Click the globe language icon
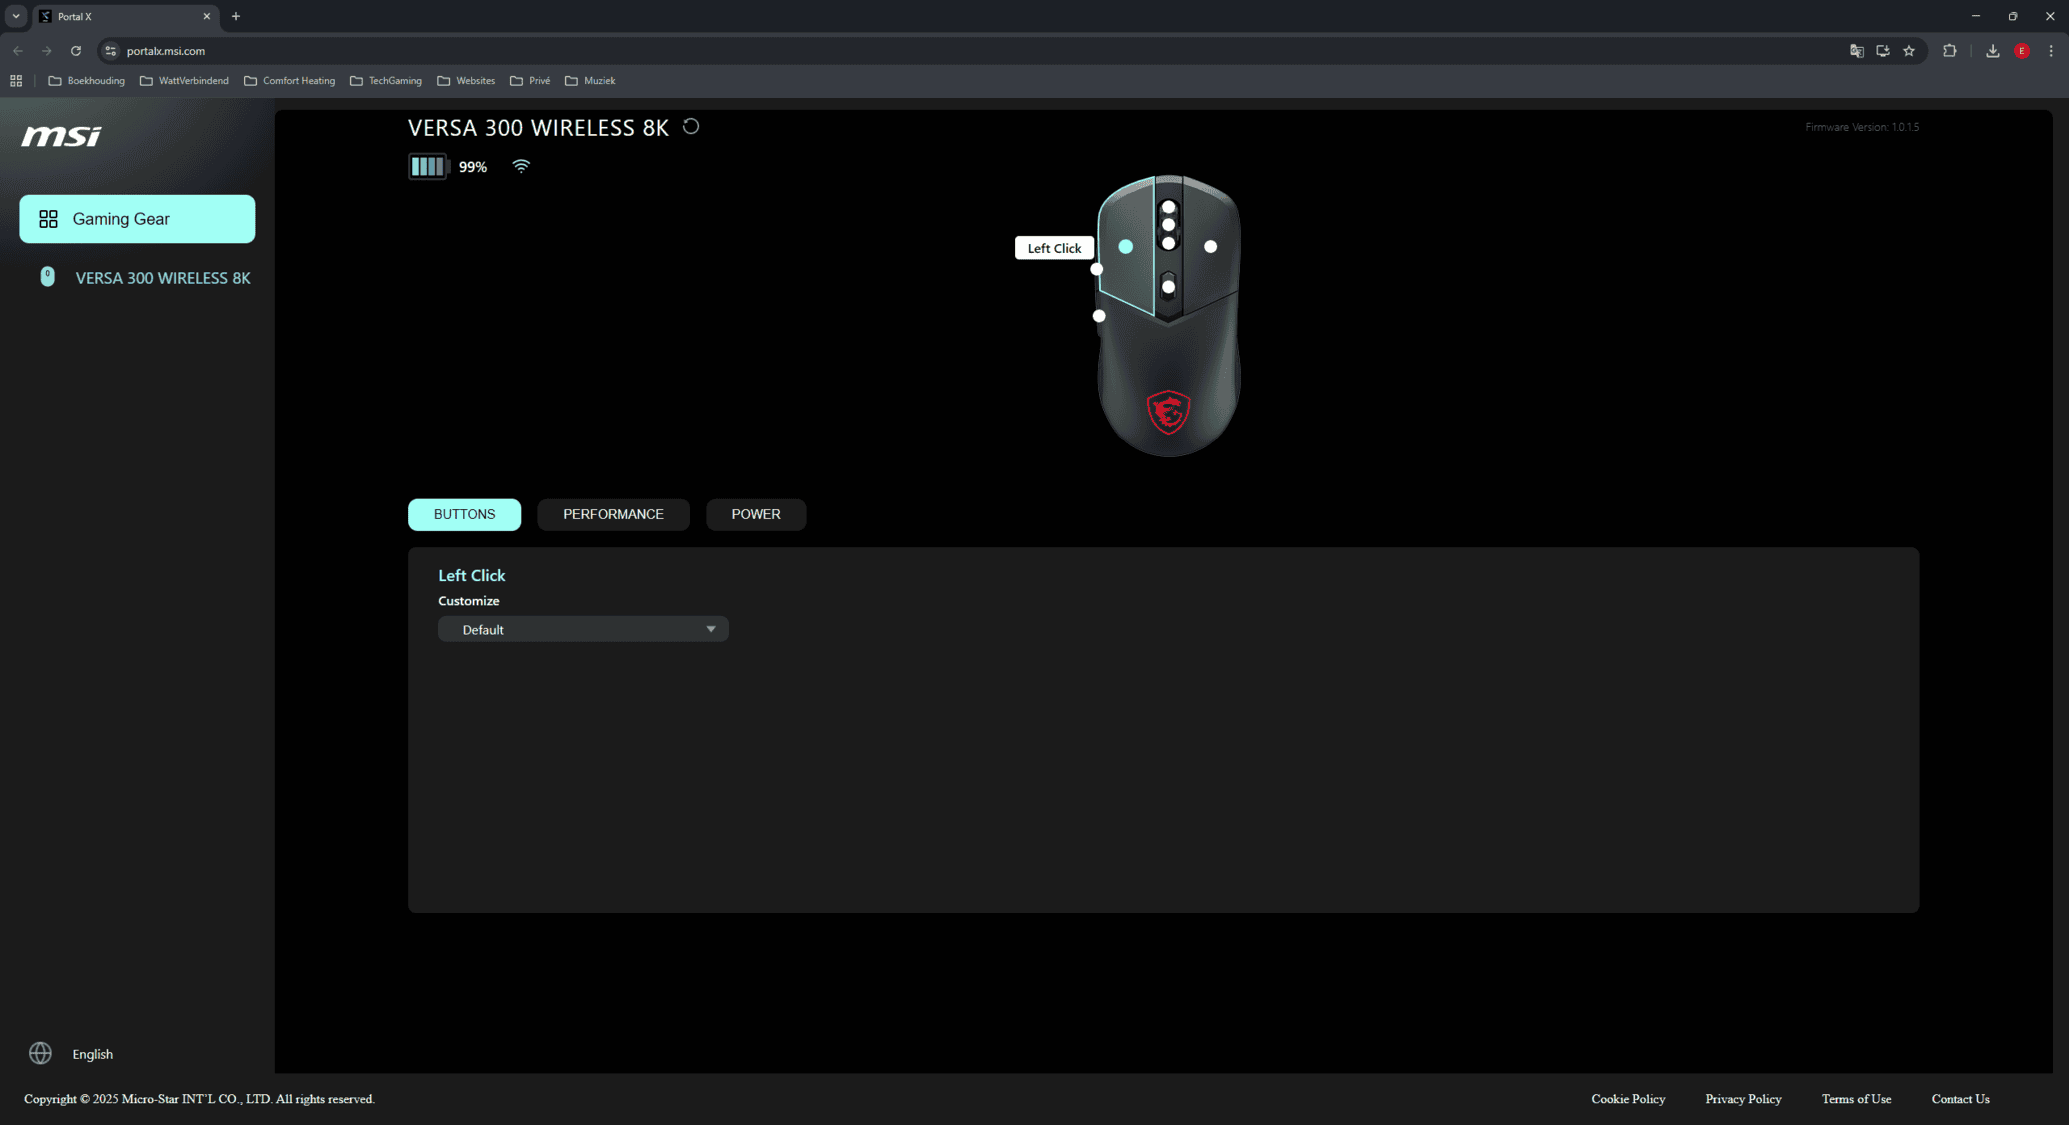The width and height of the screenshot is (2069, 1125). pyautogui.click(x=40, y=1053)
